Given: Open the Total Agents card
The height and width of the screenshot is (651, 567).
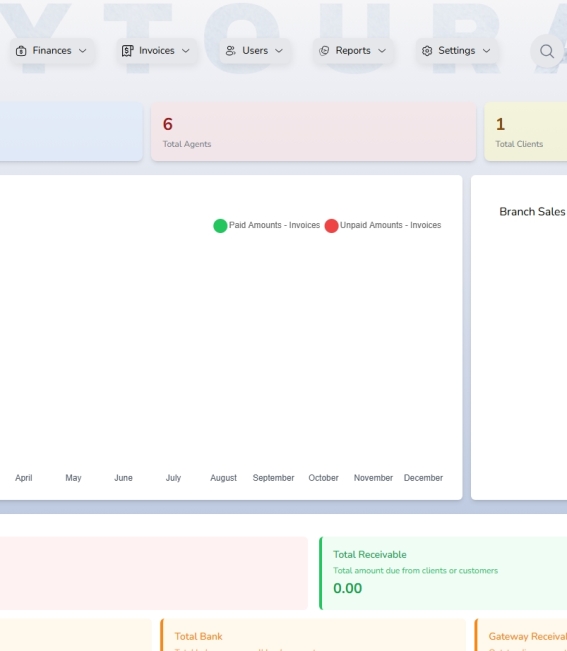Looking at the screenshot, I should point(313,132).
